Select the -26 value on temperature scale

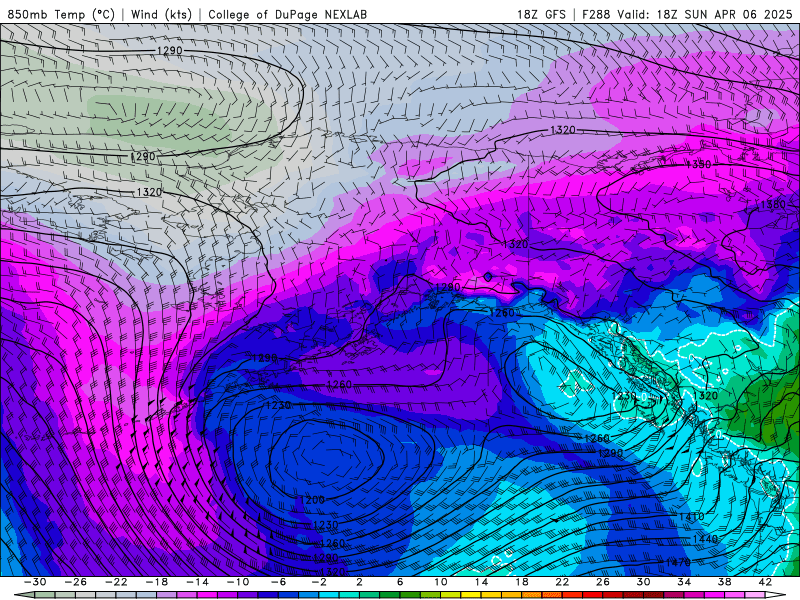click(76, 582)
